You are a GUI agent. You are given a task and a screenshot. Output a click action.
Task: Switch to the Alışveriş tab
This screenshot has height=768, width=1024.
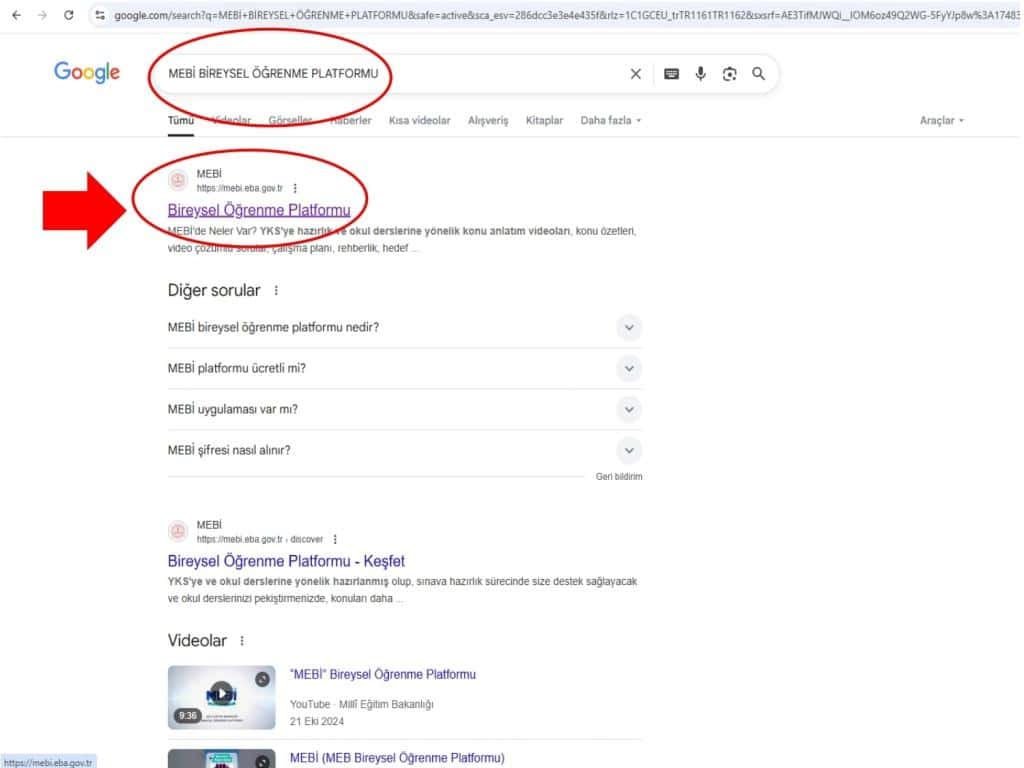[488, 120]
